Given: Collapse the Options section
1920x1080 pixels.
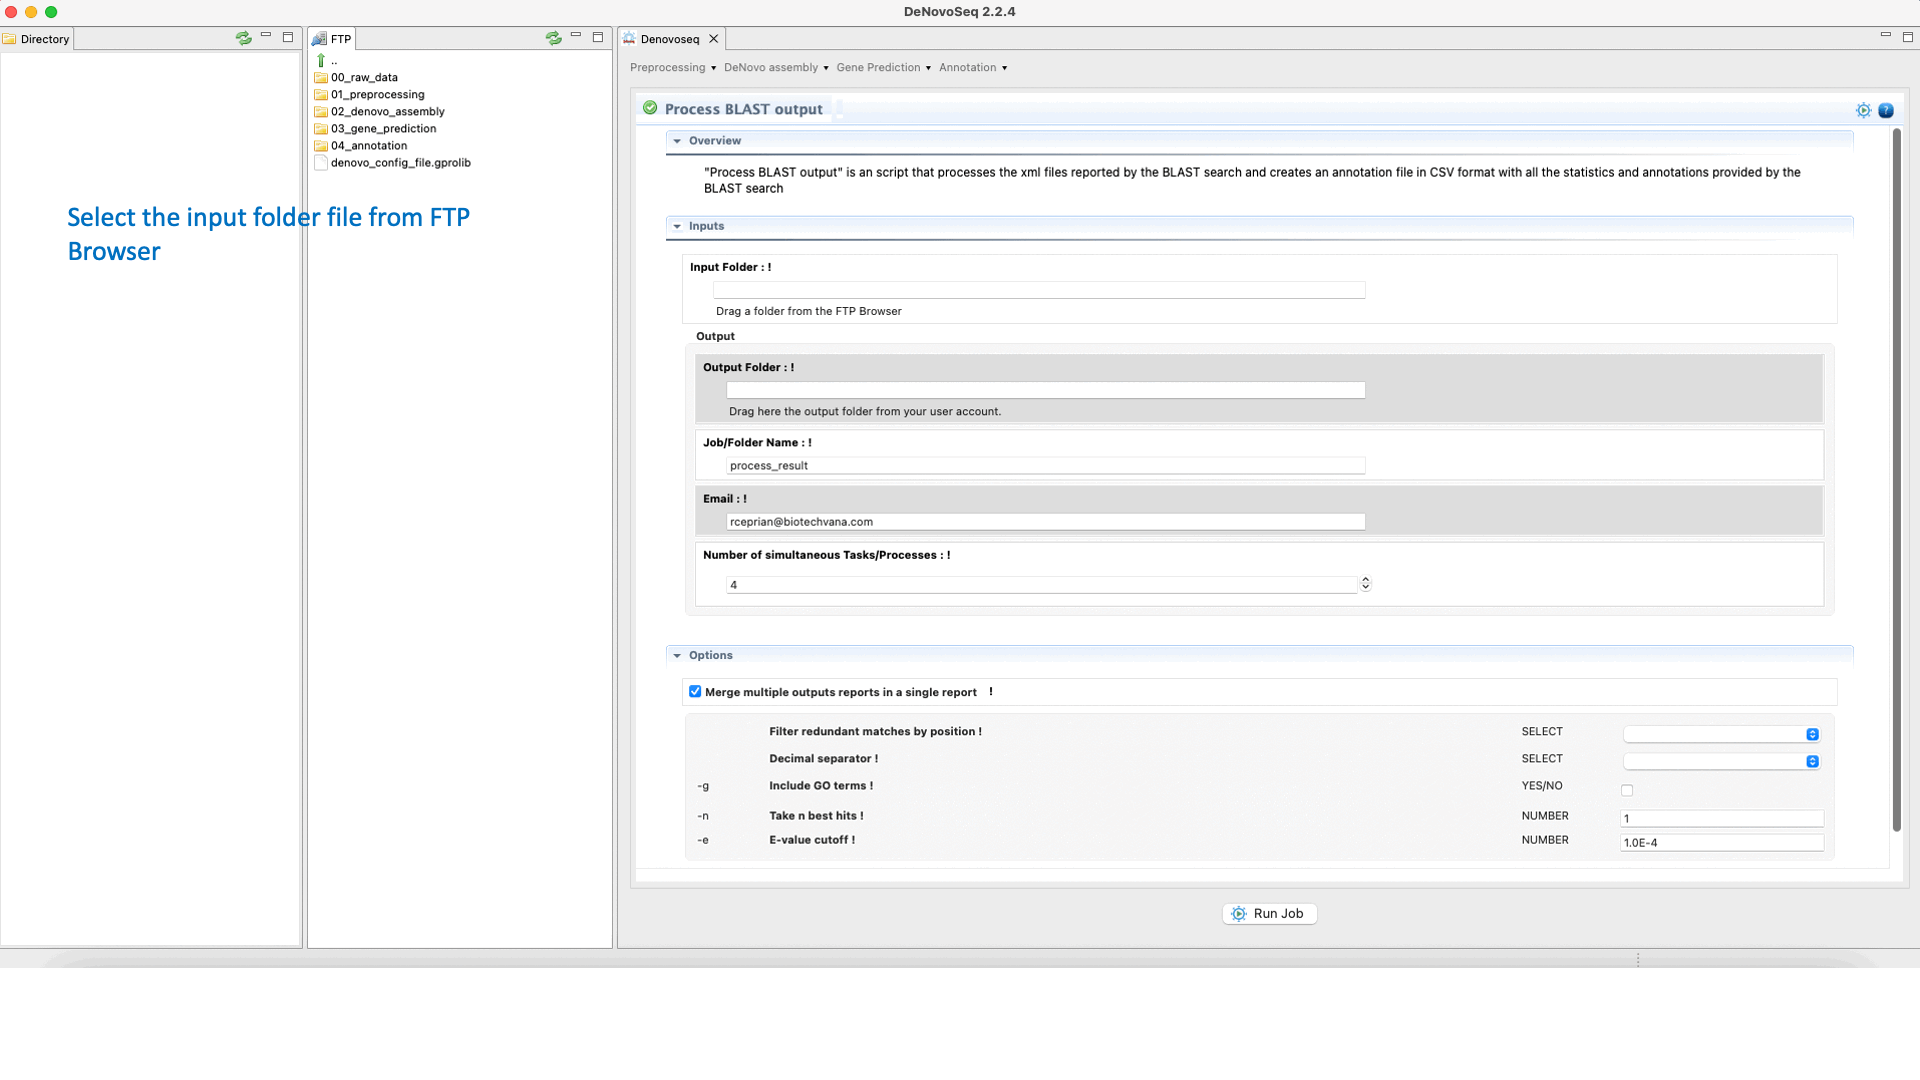Looking at the screenshot, I should coord(678,656).
